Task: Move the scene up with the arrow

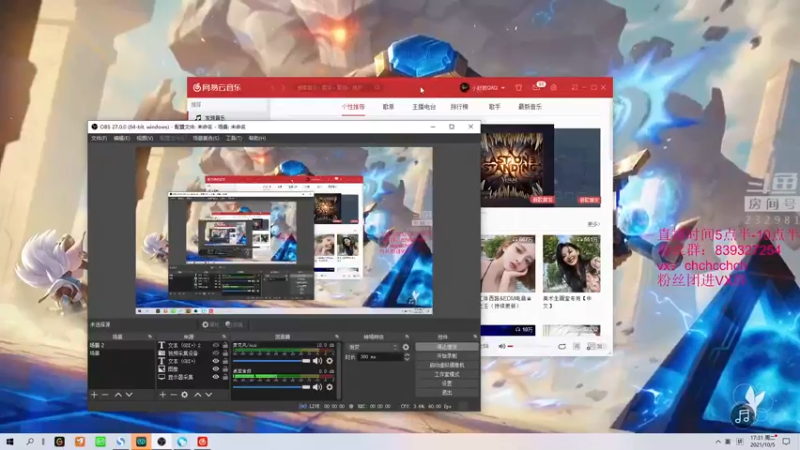Action: (118, 394)
